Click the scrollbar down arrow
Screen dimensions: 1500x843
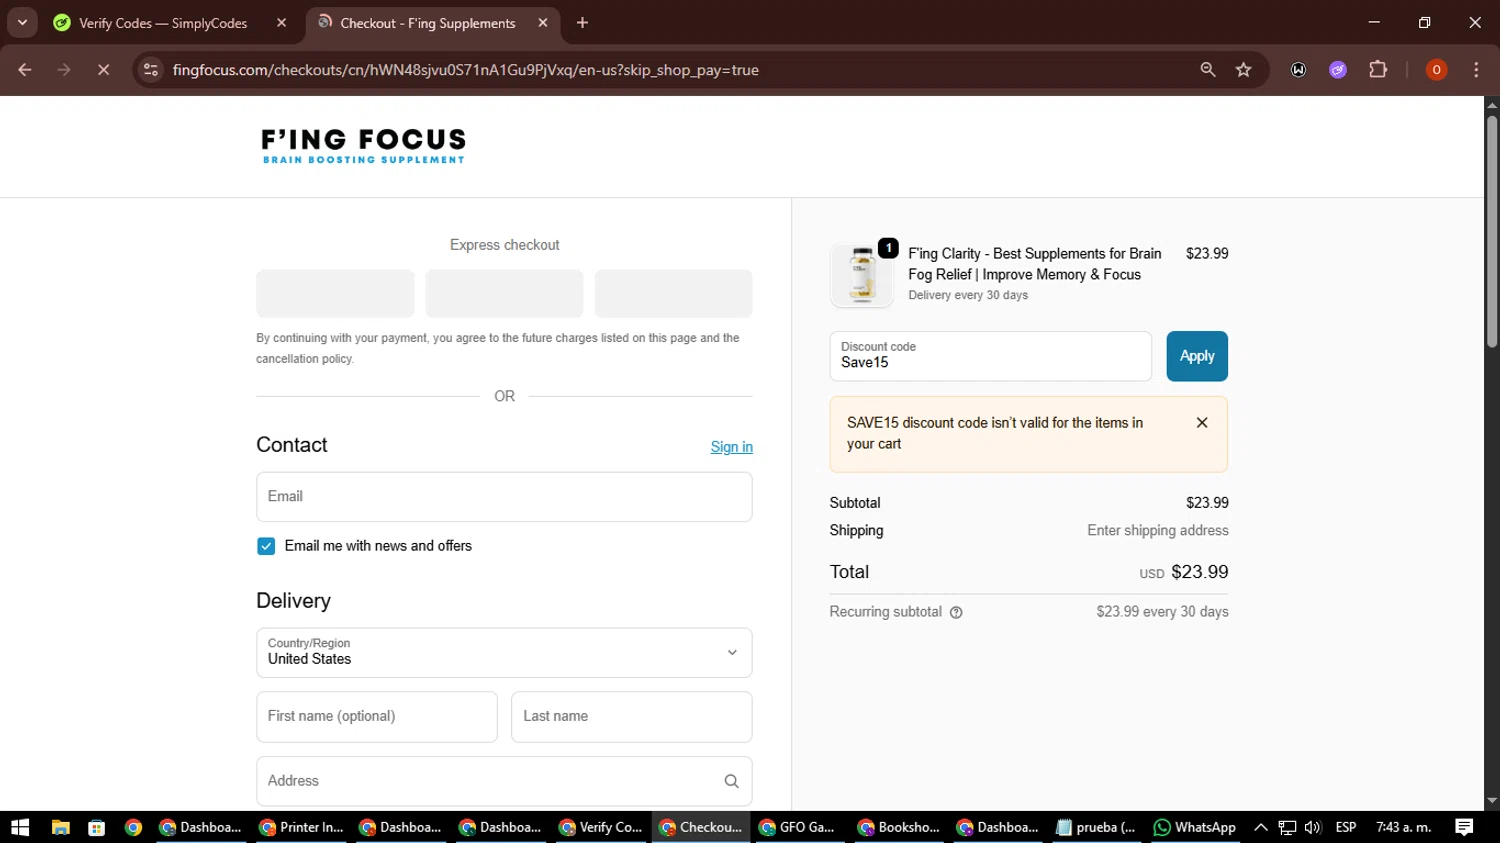pyautogui.click(x=1492, y=801)
